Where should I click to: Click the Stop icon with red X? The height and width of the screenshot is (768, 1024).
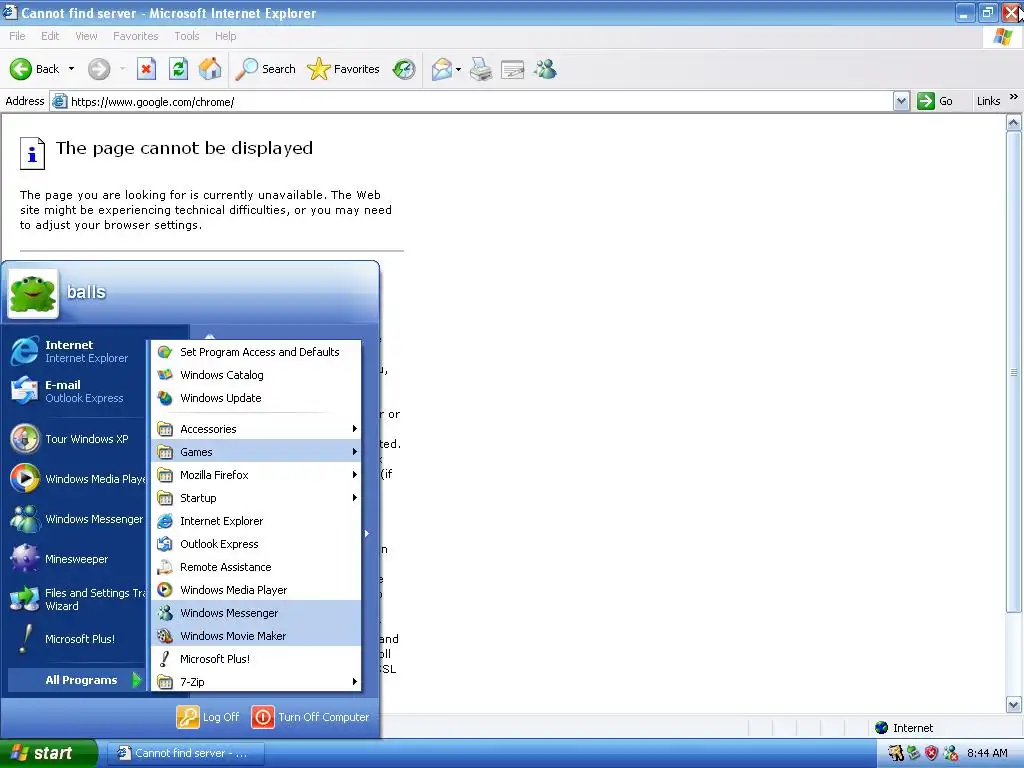146,69
